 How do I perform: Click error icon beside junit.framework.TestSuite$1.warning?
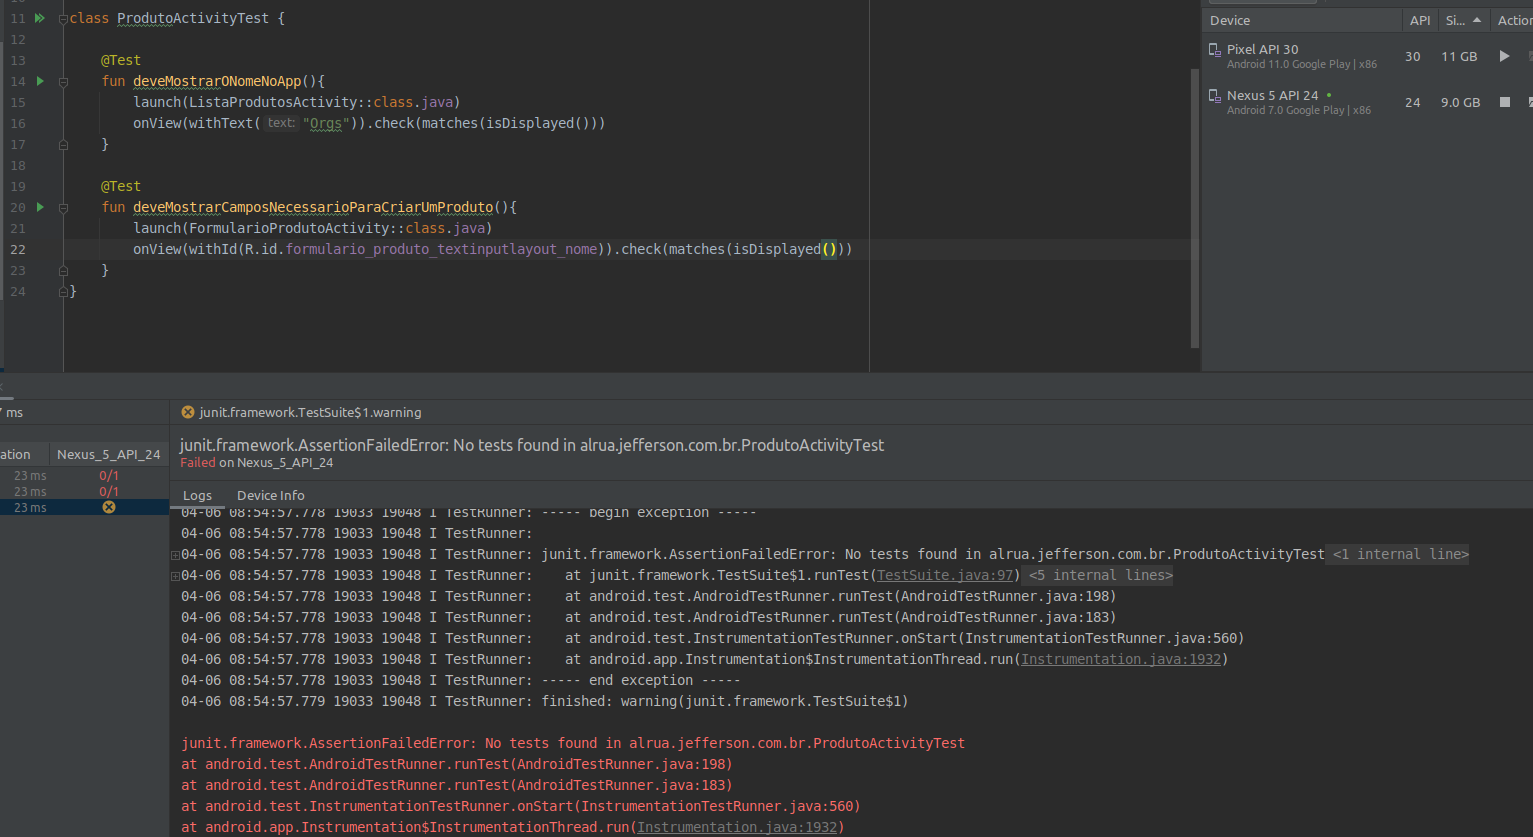coord(188,412)
